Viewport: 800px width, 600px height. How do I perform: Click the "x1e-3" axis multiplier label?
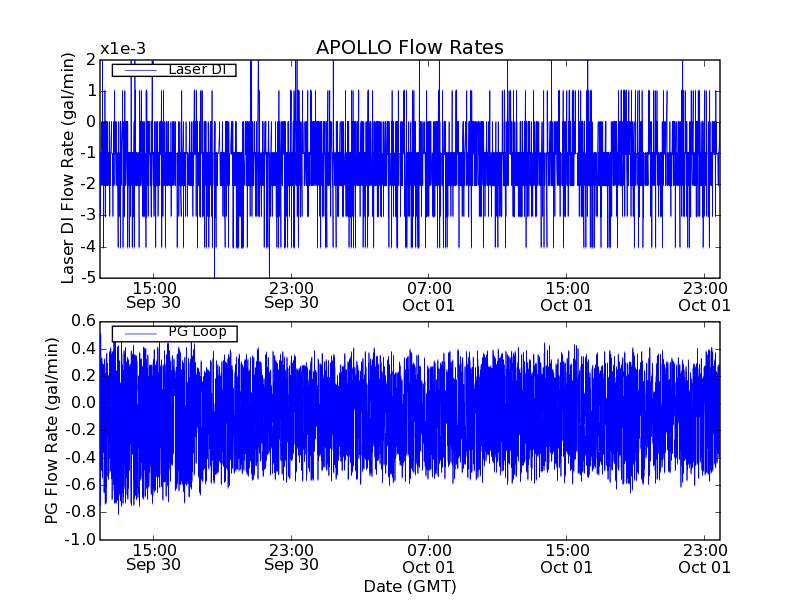[x=123, y=49]
